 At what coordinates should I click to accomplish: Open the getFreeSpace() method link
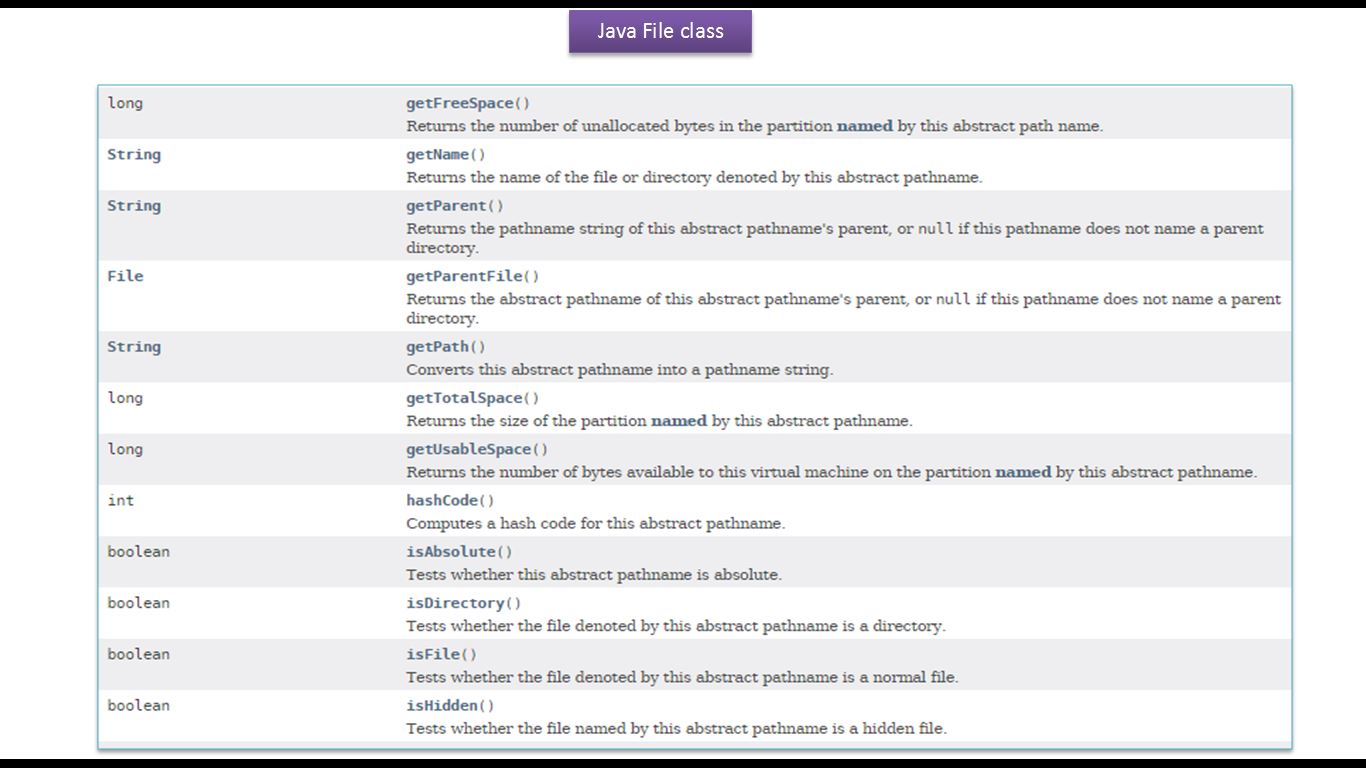tap(462, 103)
